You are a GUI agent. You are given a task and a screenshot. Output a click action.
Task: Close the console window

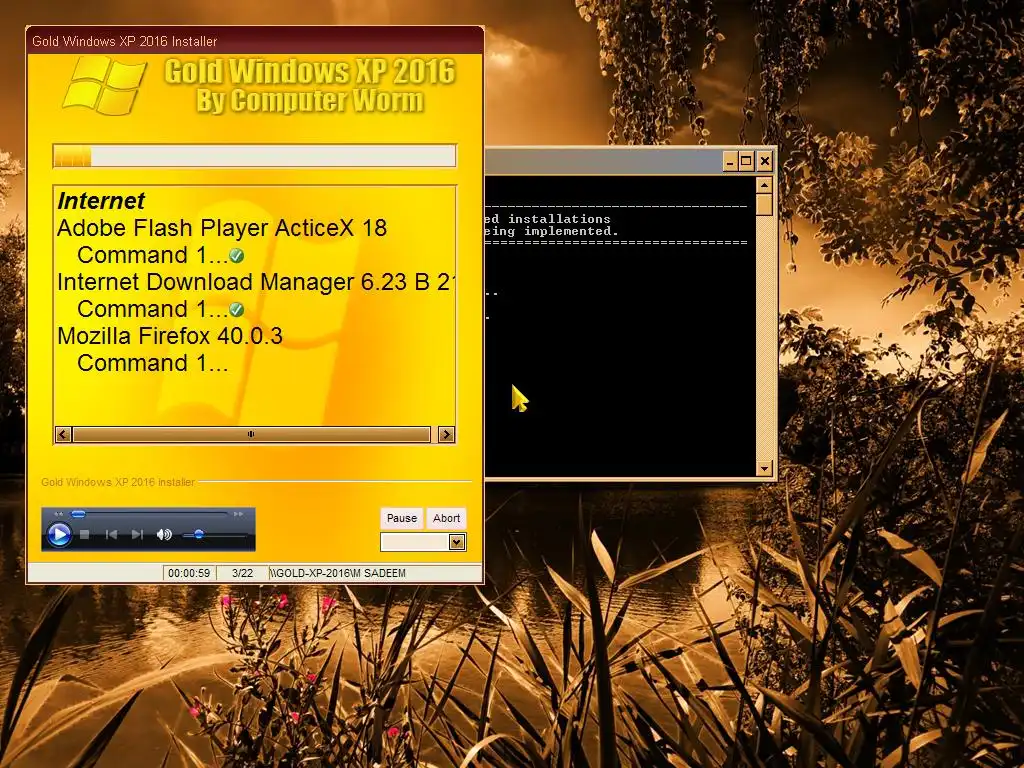pos(765,161)
